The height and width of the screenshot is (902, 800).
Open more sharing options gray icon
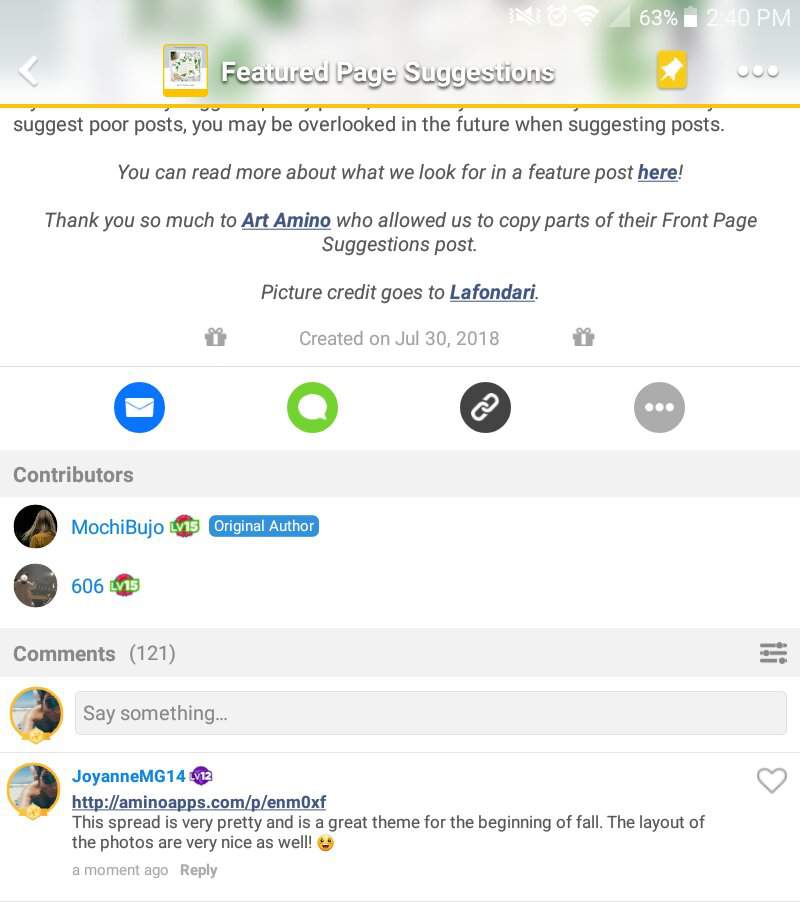tap(659, 407)
